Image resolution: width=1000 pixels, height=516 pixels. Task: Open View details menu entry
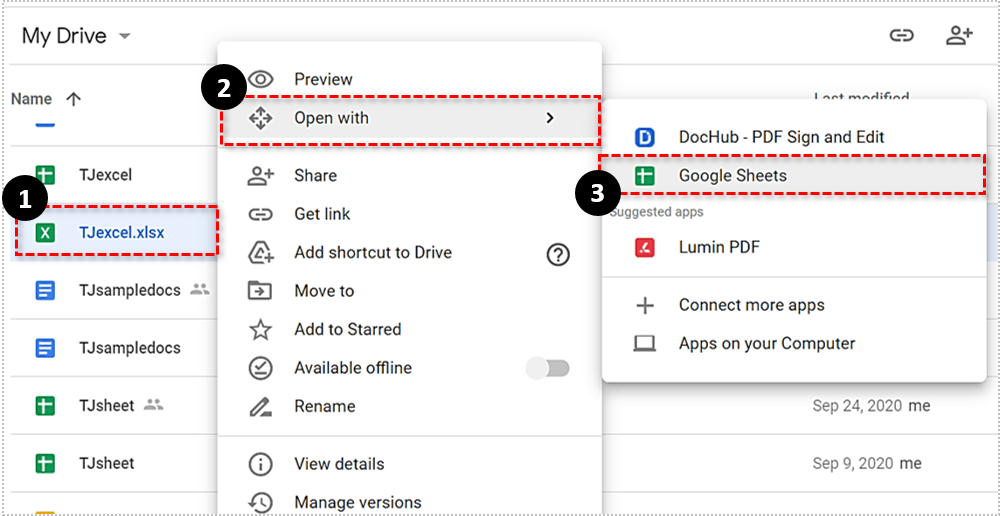pos(338,464)
